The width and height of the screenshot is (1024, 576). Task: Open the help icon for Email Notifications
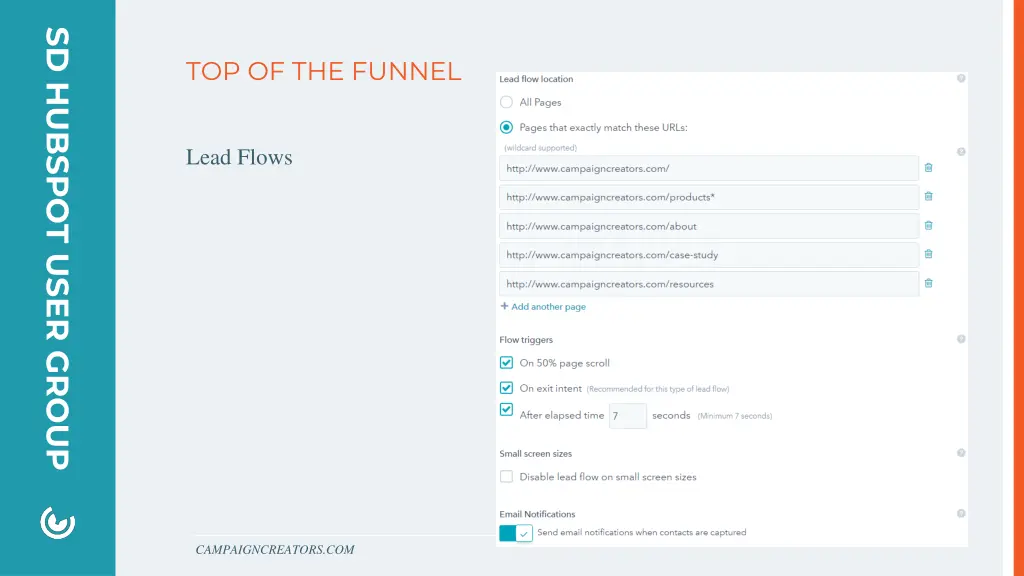click(x=961, y=513)
